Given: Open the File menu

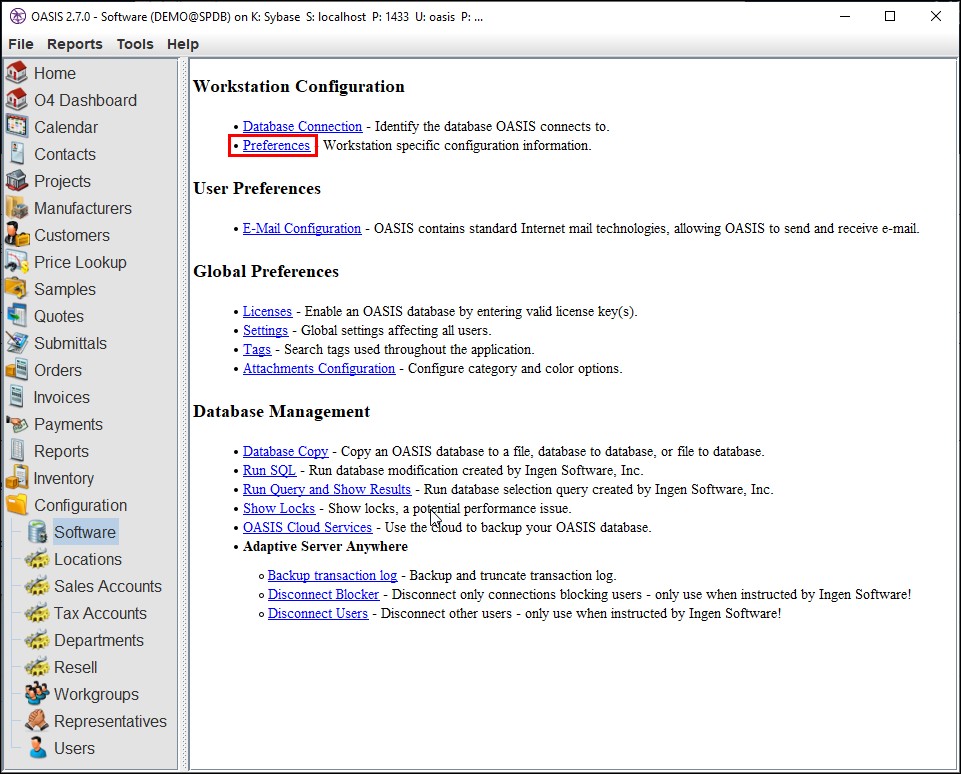Looking at the screenshot, I should pyautogui.click(x=21, y=44).
